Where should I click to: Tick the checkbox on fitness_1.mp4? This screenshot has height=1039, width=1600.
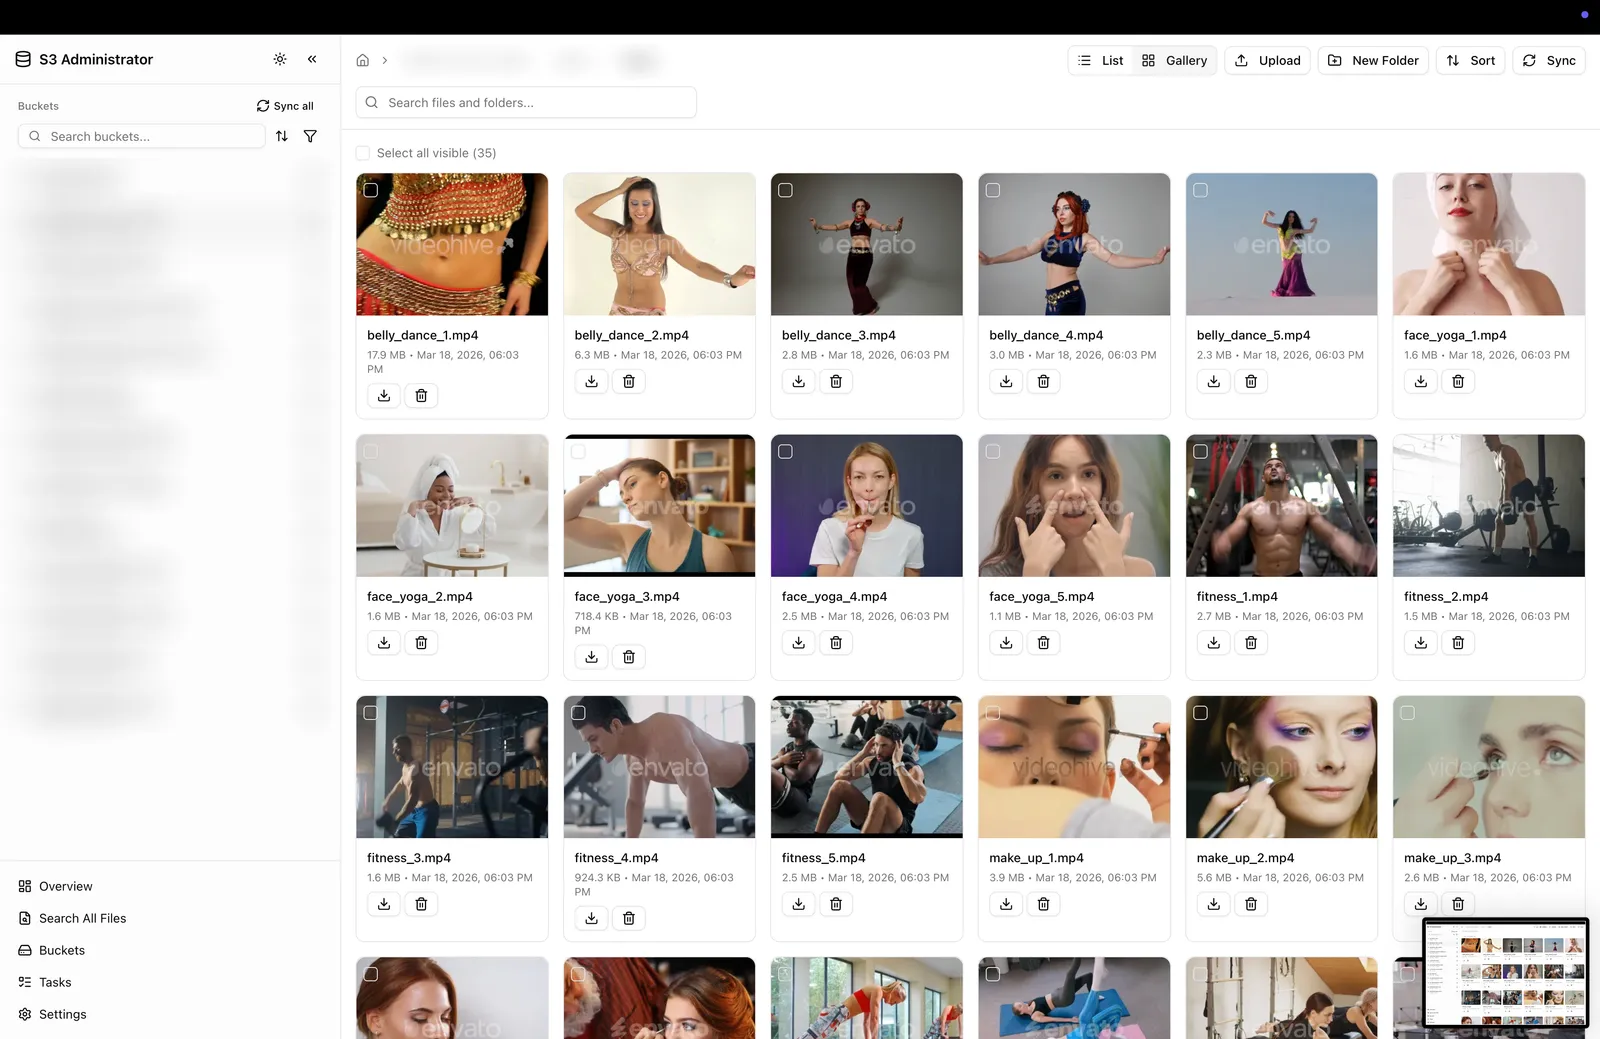pyautogui.click(x=1201, y=452)
